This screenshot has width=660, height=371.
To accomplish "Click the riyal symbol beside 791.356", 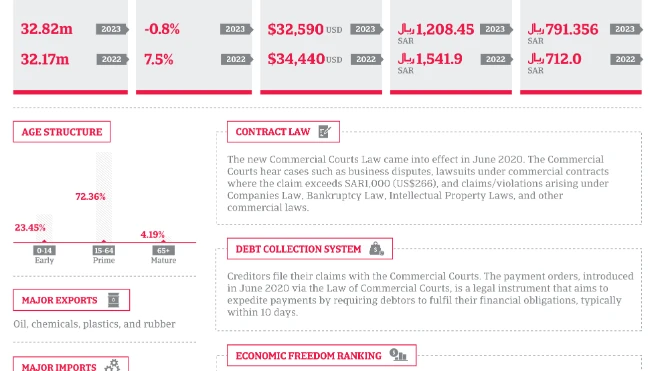I will point(536,29).
